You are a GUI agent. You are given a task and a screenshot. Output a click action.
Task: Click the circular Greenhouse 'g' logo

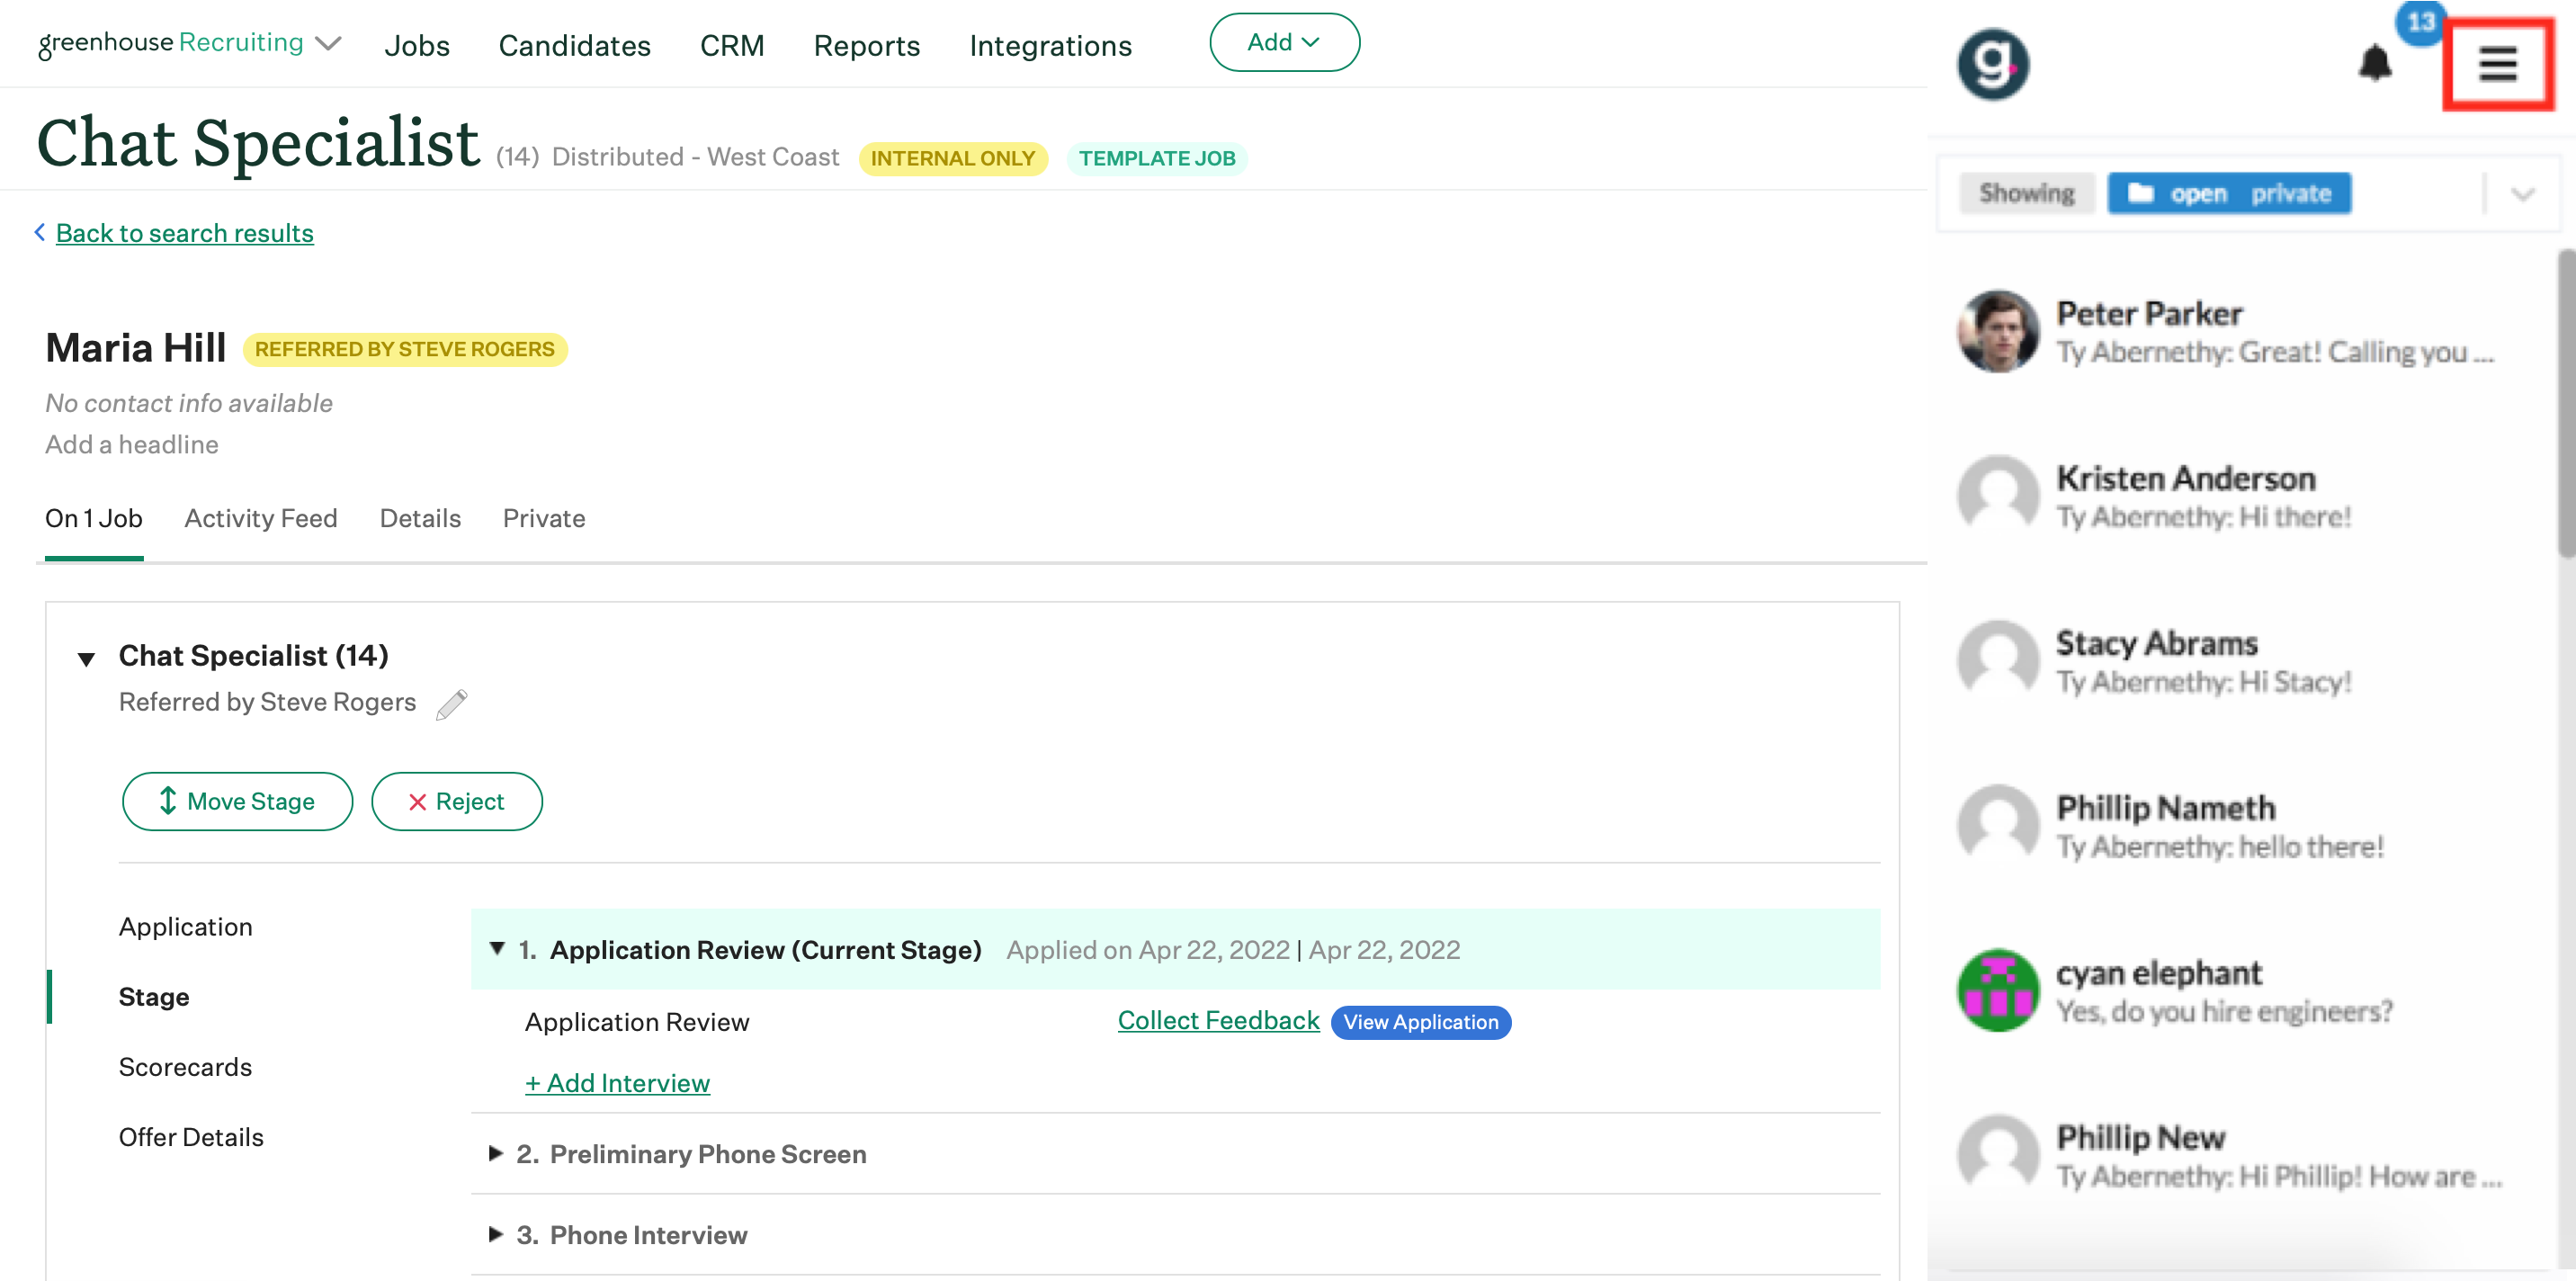(1992, 63)
